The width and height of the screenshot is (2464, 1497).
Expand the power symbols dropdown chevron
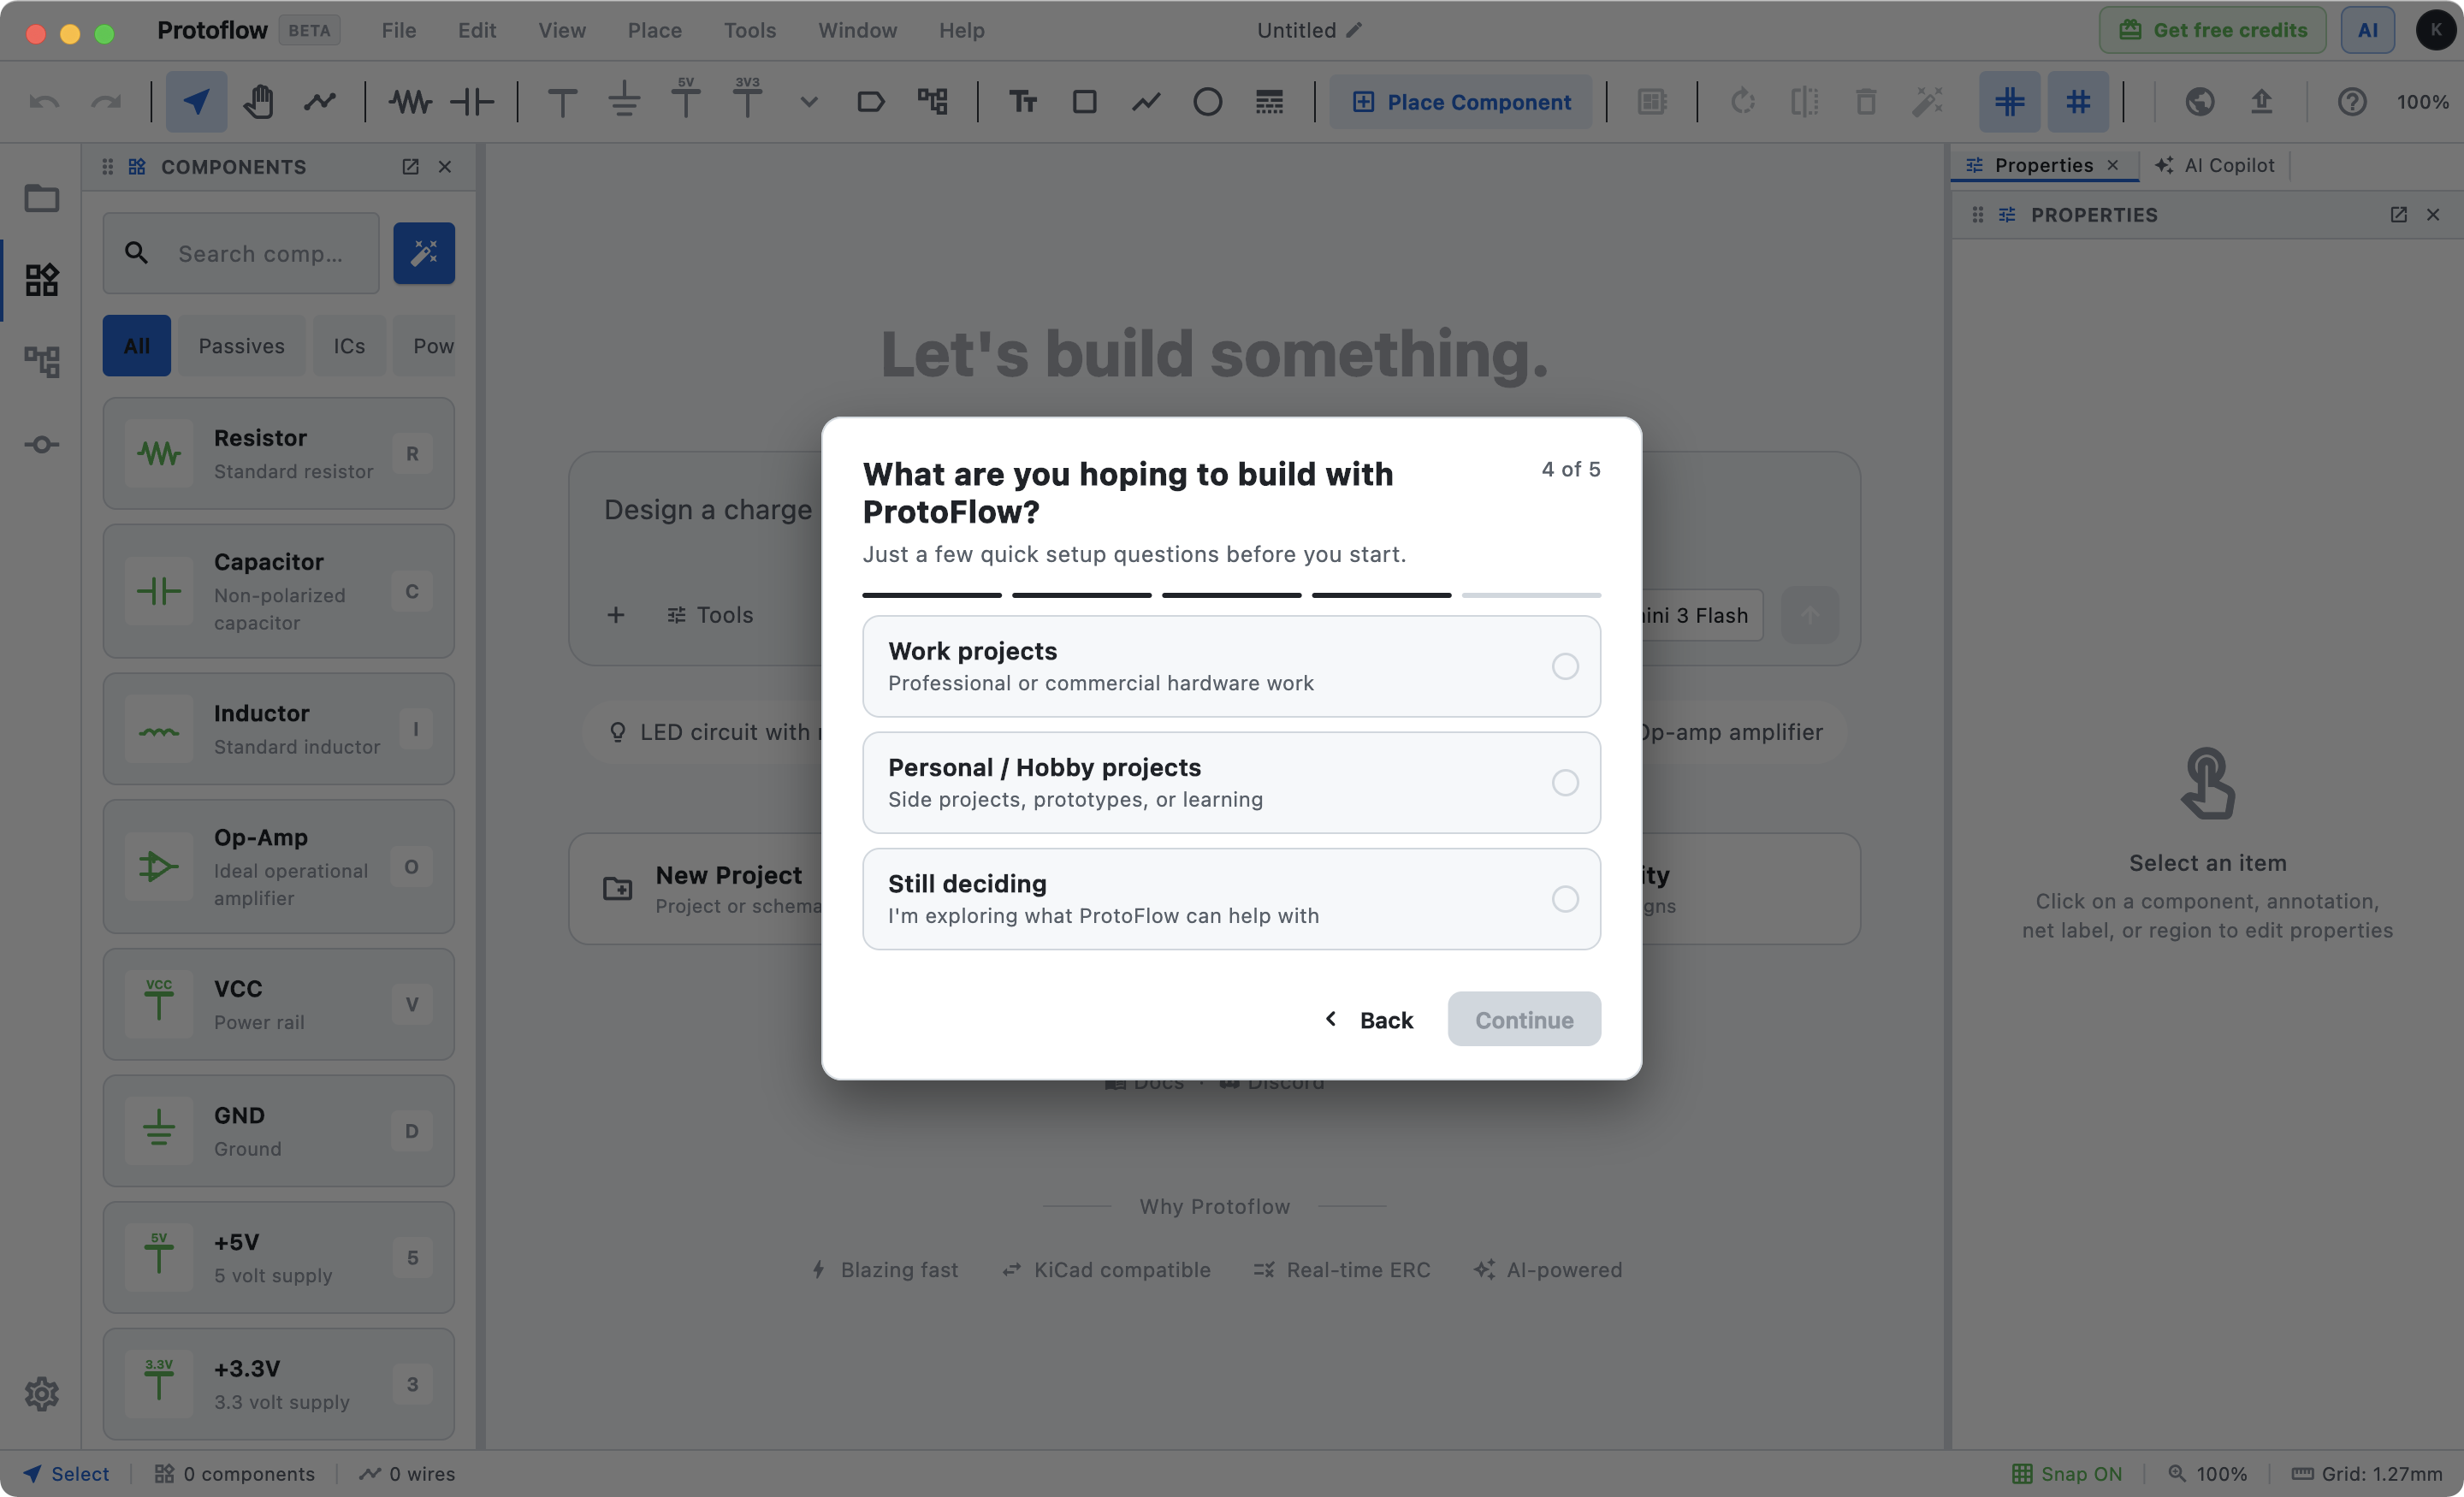[809, 101]
